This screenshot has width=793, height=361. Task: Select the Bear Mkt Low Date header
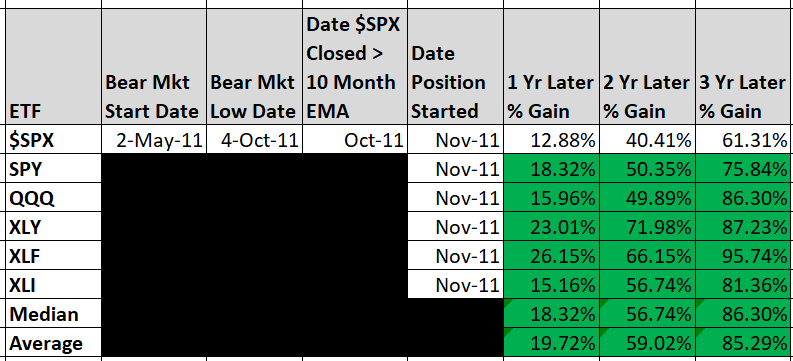[254, 66]
